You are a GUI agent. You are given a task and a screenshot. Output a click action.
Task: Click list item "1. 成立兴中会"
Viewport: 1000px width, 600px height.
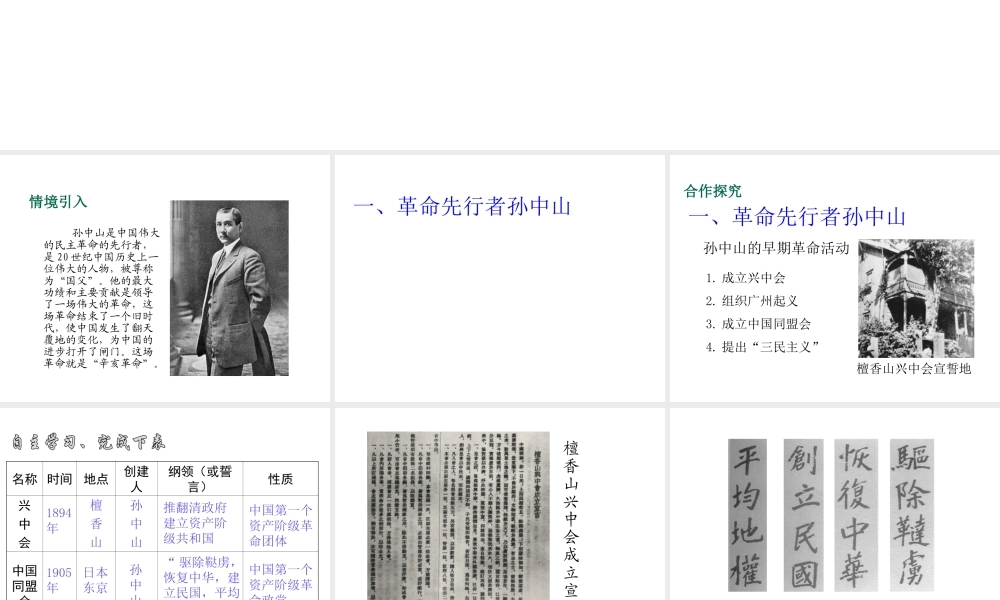click(745, 278)
